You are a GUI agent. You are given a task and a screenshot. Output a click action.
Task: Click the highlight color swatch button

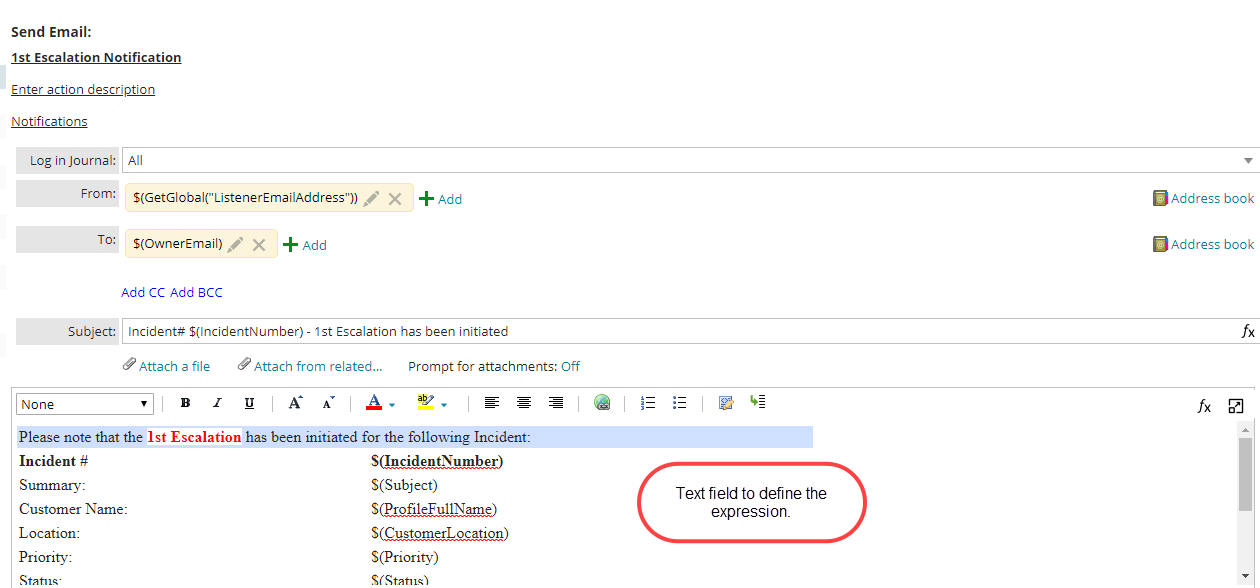pyautogui.click(x=425, y=403)
